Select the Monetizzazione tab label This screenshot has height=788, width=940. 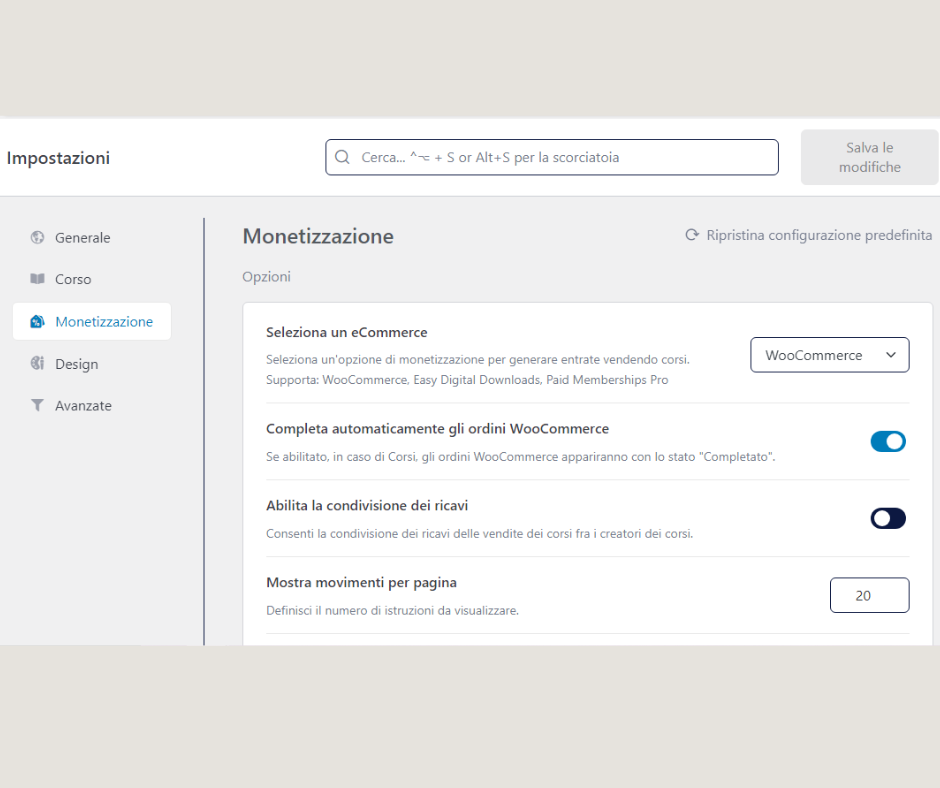pos(104,322)
